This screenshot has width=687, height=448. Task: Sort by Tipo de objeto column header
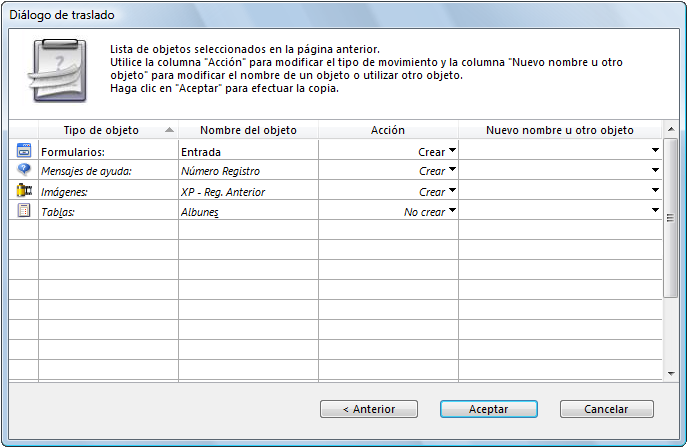tap(108, 130)
